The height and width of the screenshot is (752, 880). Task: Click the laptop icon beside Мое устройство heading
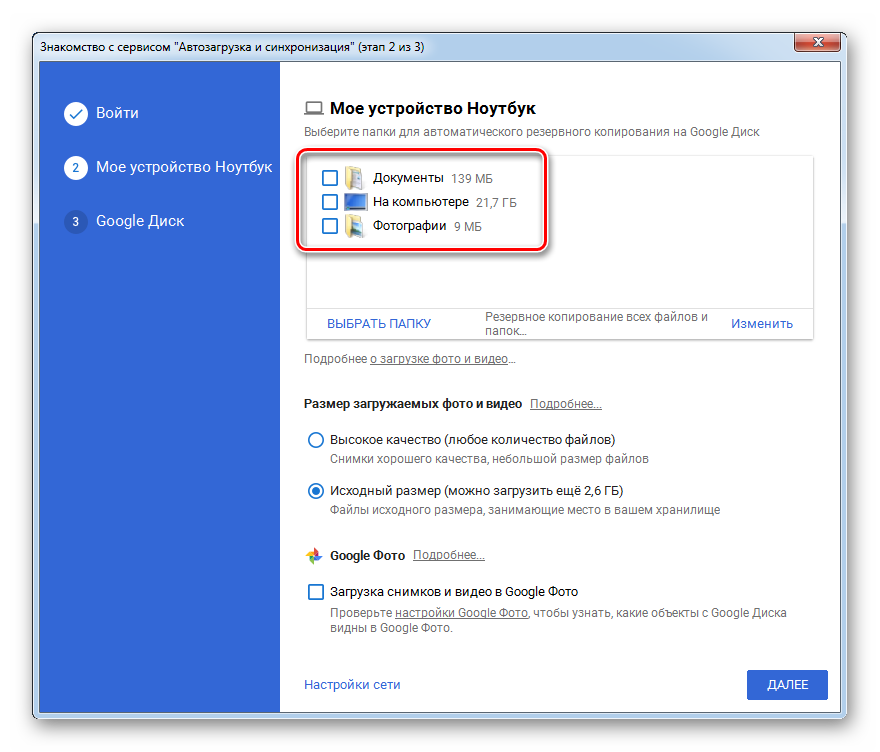click(314, 109)
